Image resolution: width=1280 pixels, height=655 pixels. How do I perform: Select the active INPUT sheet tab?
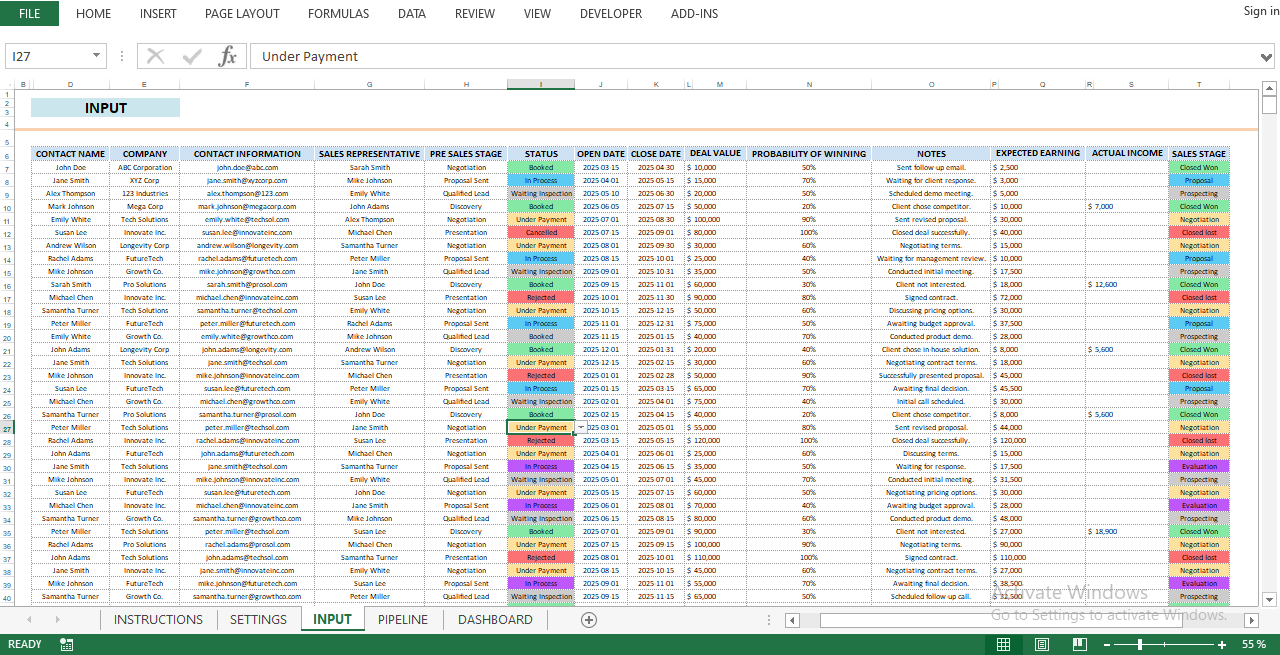(332, 620)
